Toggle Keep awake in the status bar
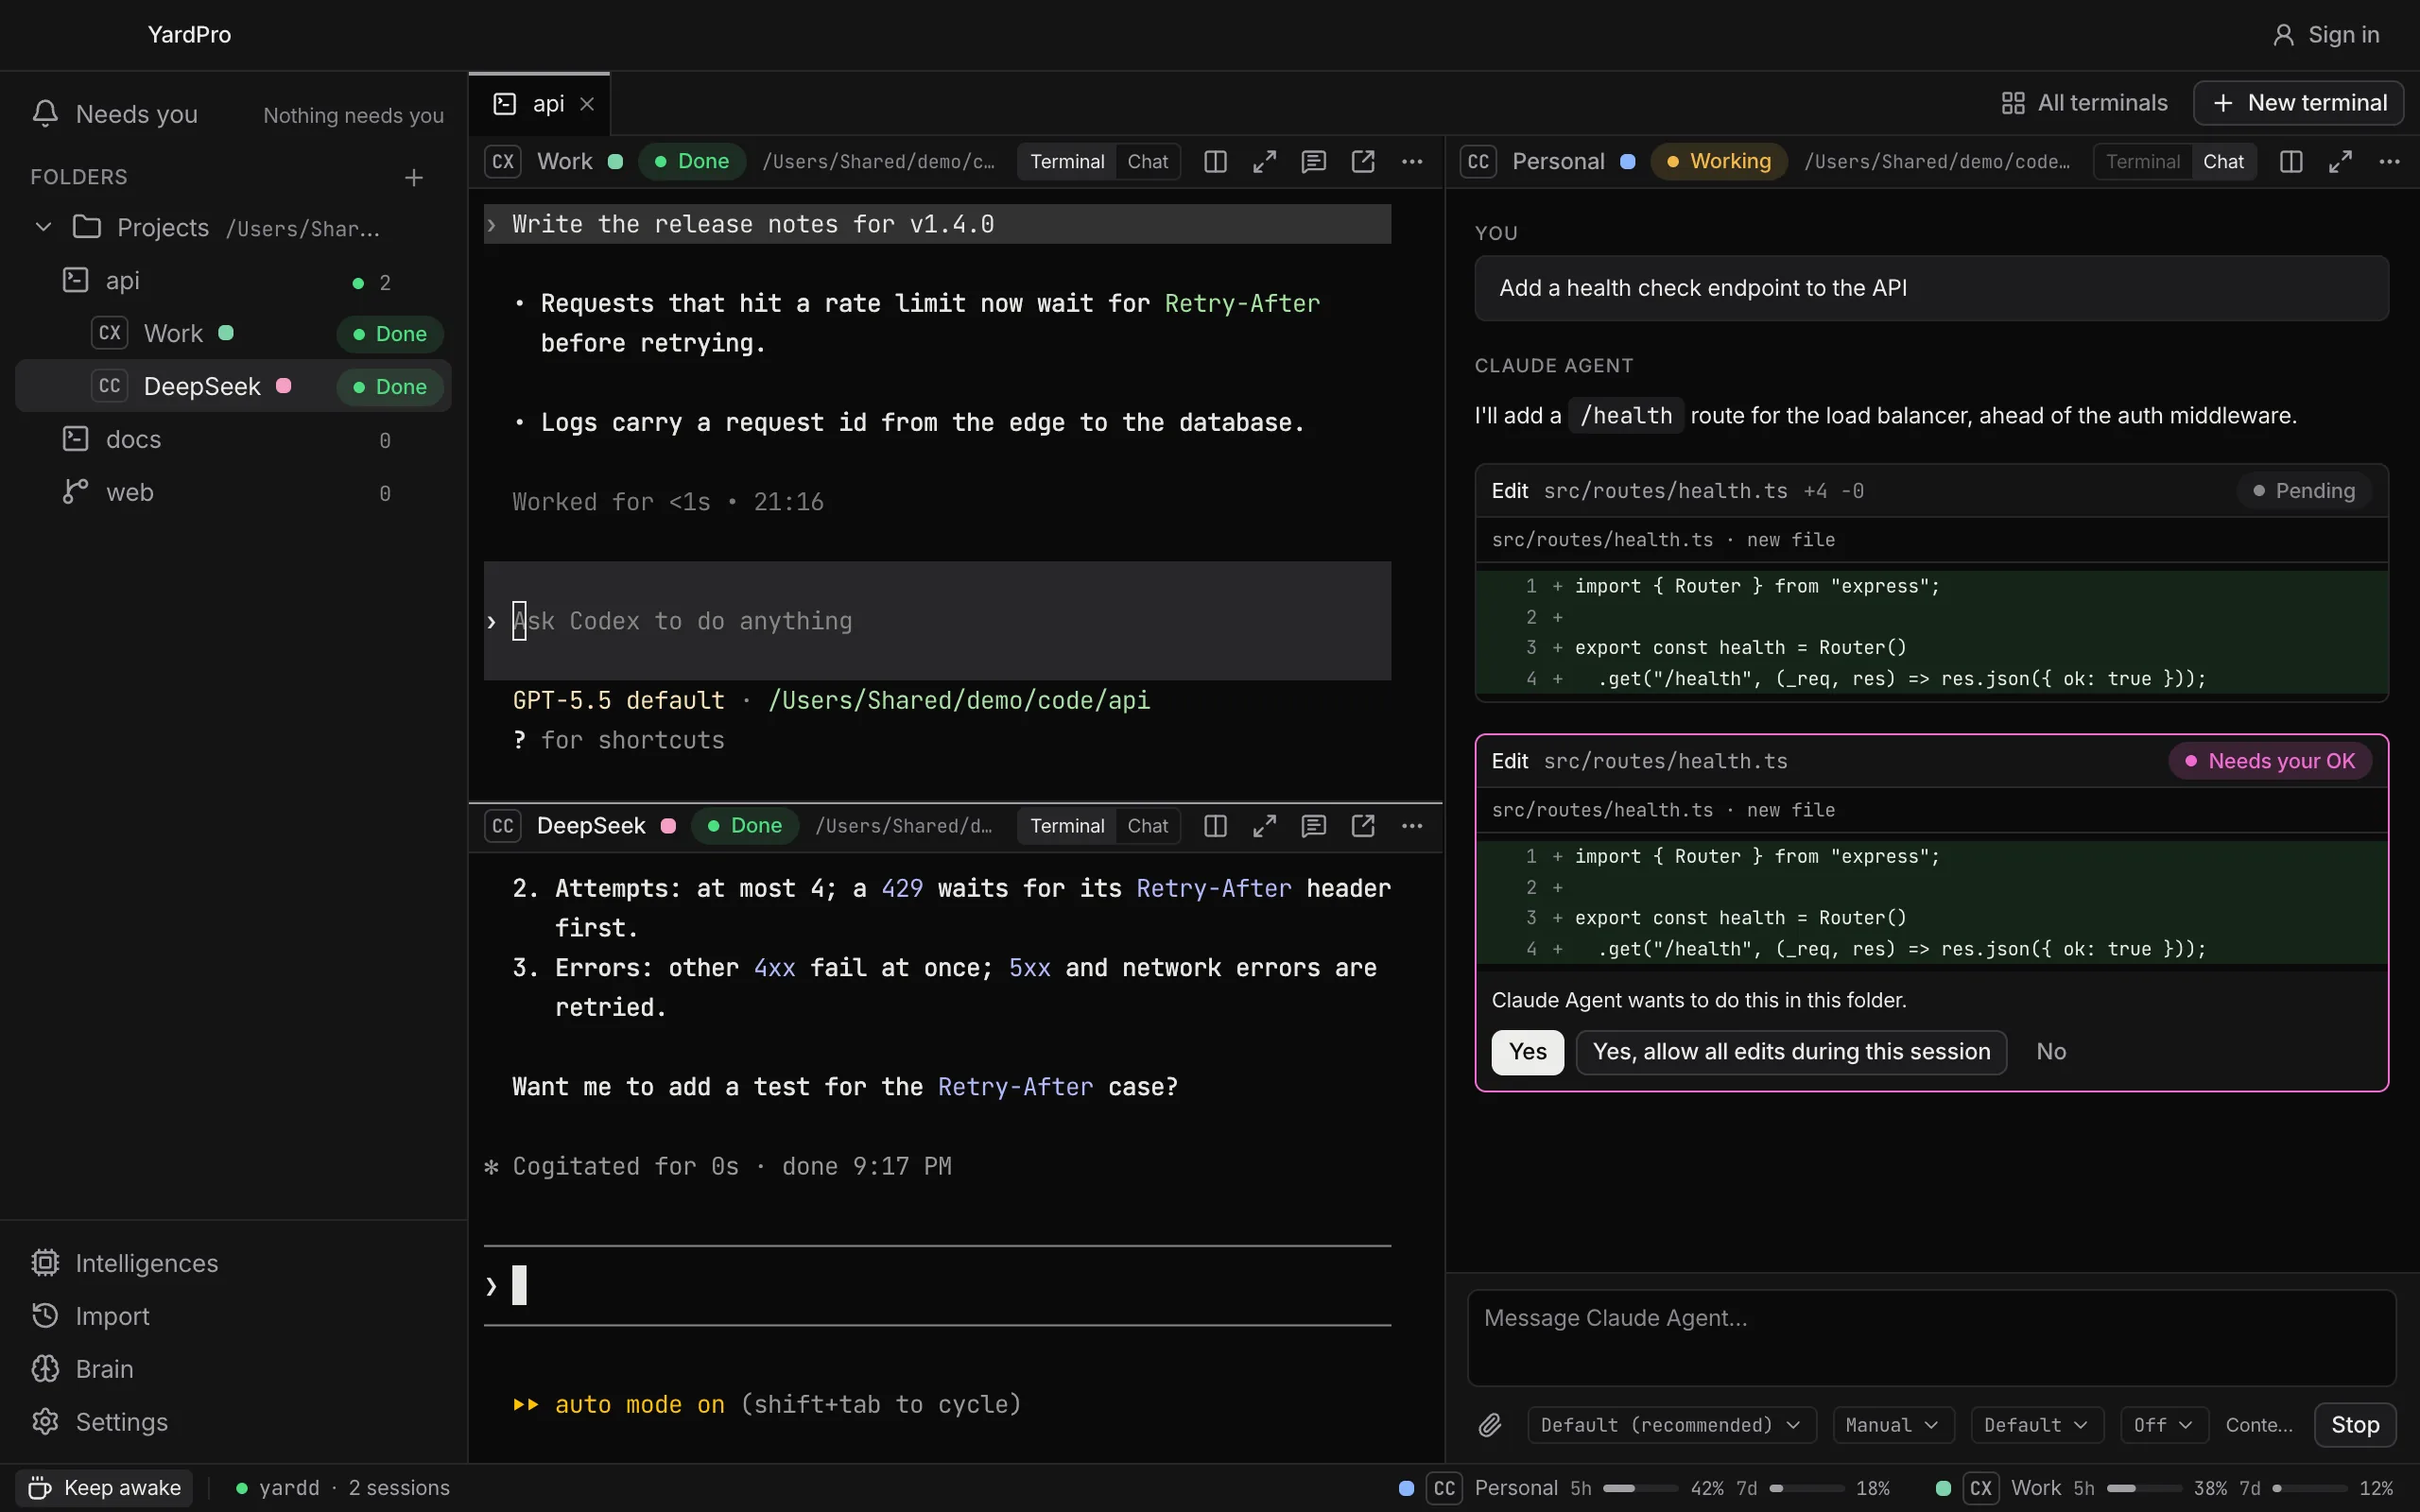Viewport: 2420px width, 1512px height. (x=105, y=1488)
